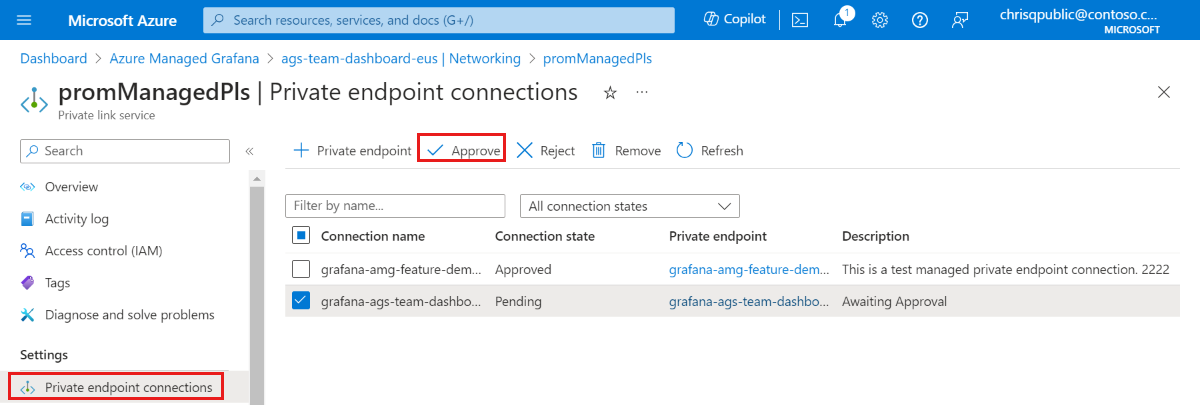Toggle the select-all connections checkbox
The height and width of the screenshot is (405, 1200).
tap(301, 236)
